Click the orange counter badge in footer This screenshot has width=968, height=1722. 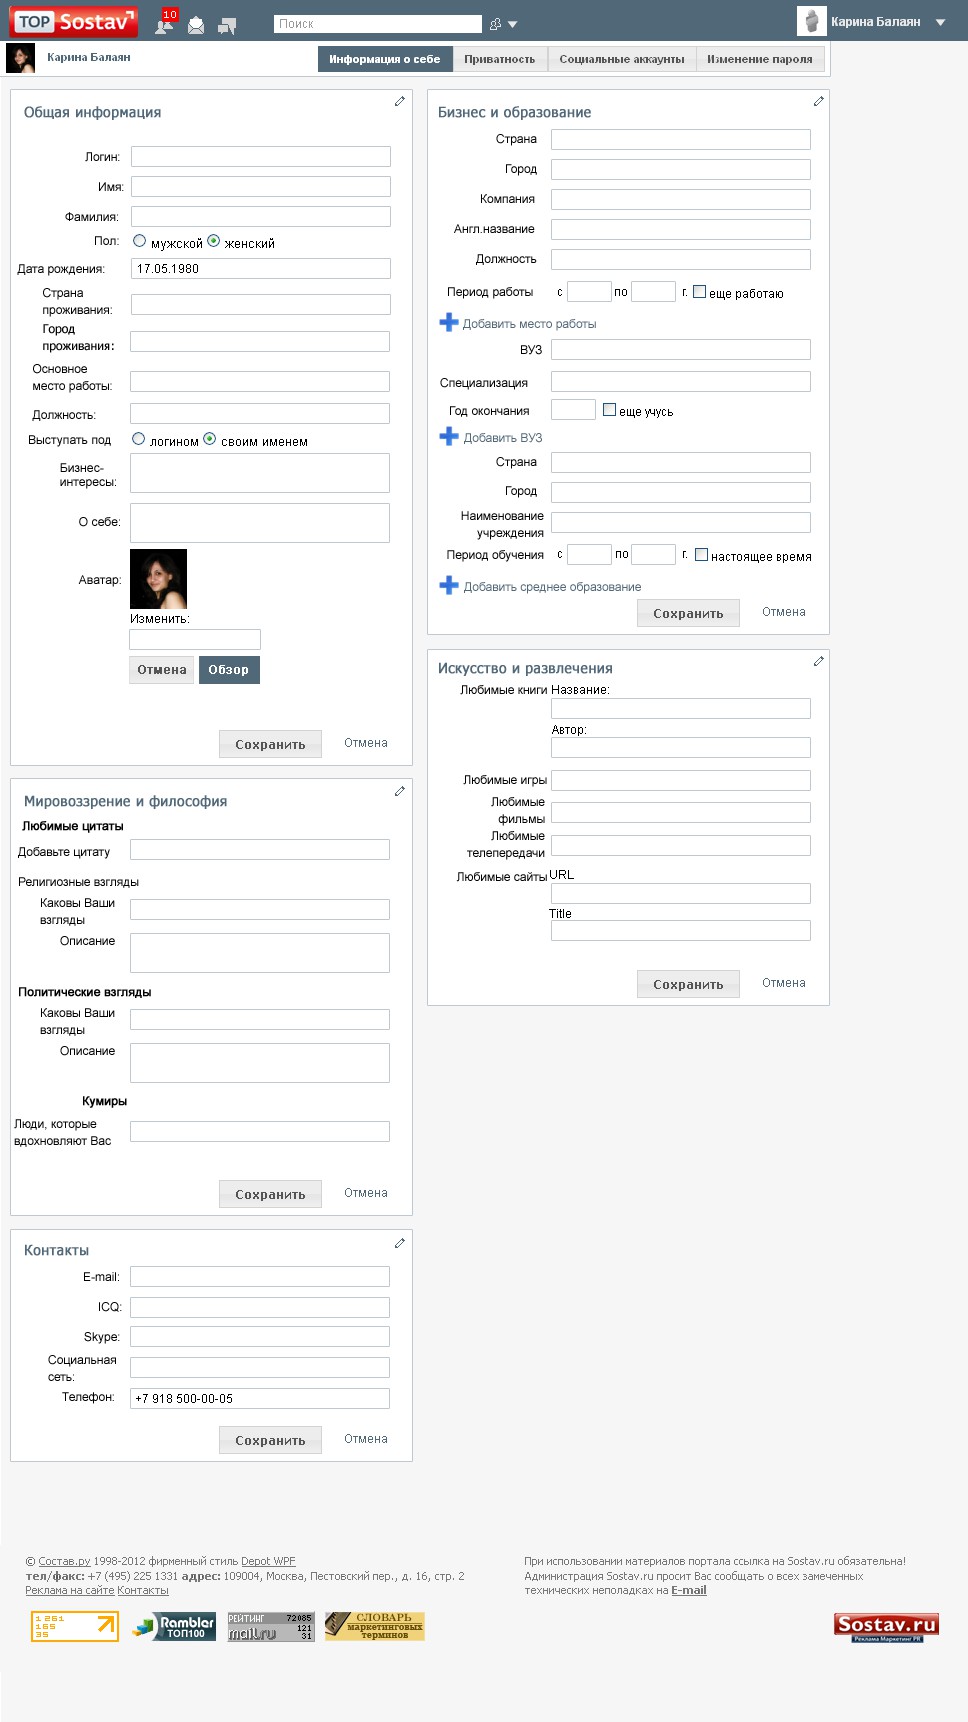coord(75,1626)
